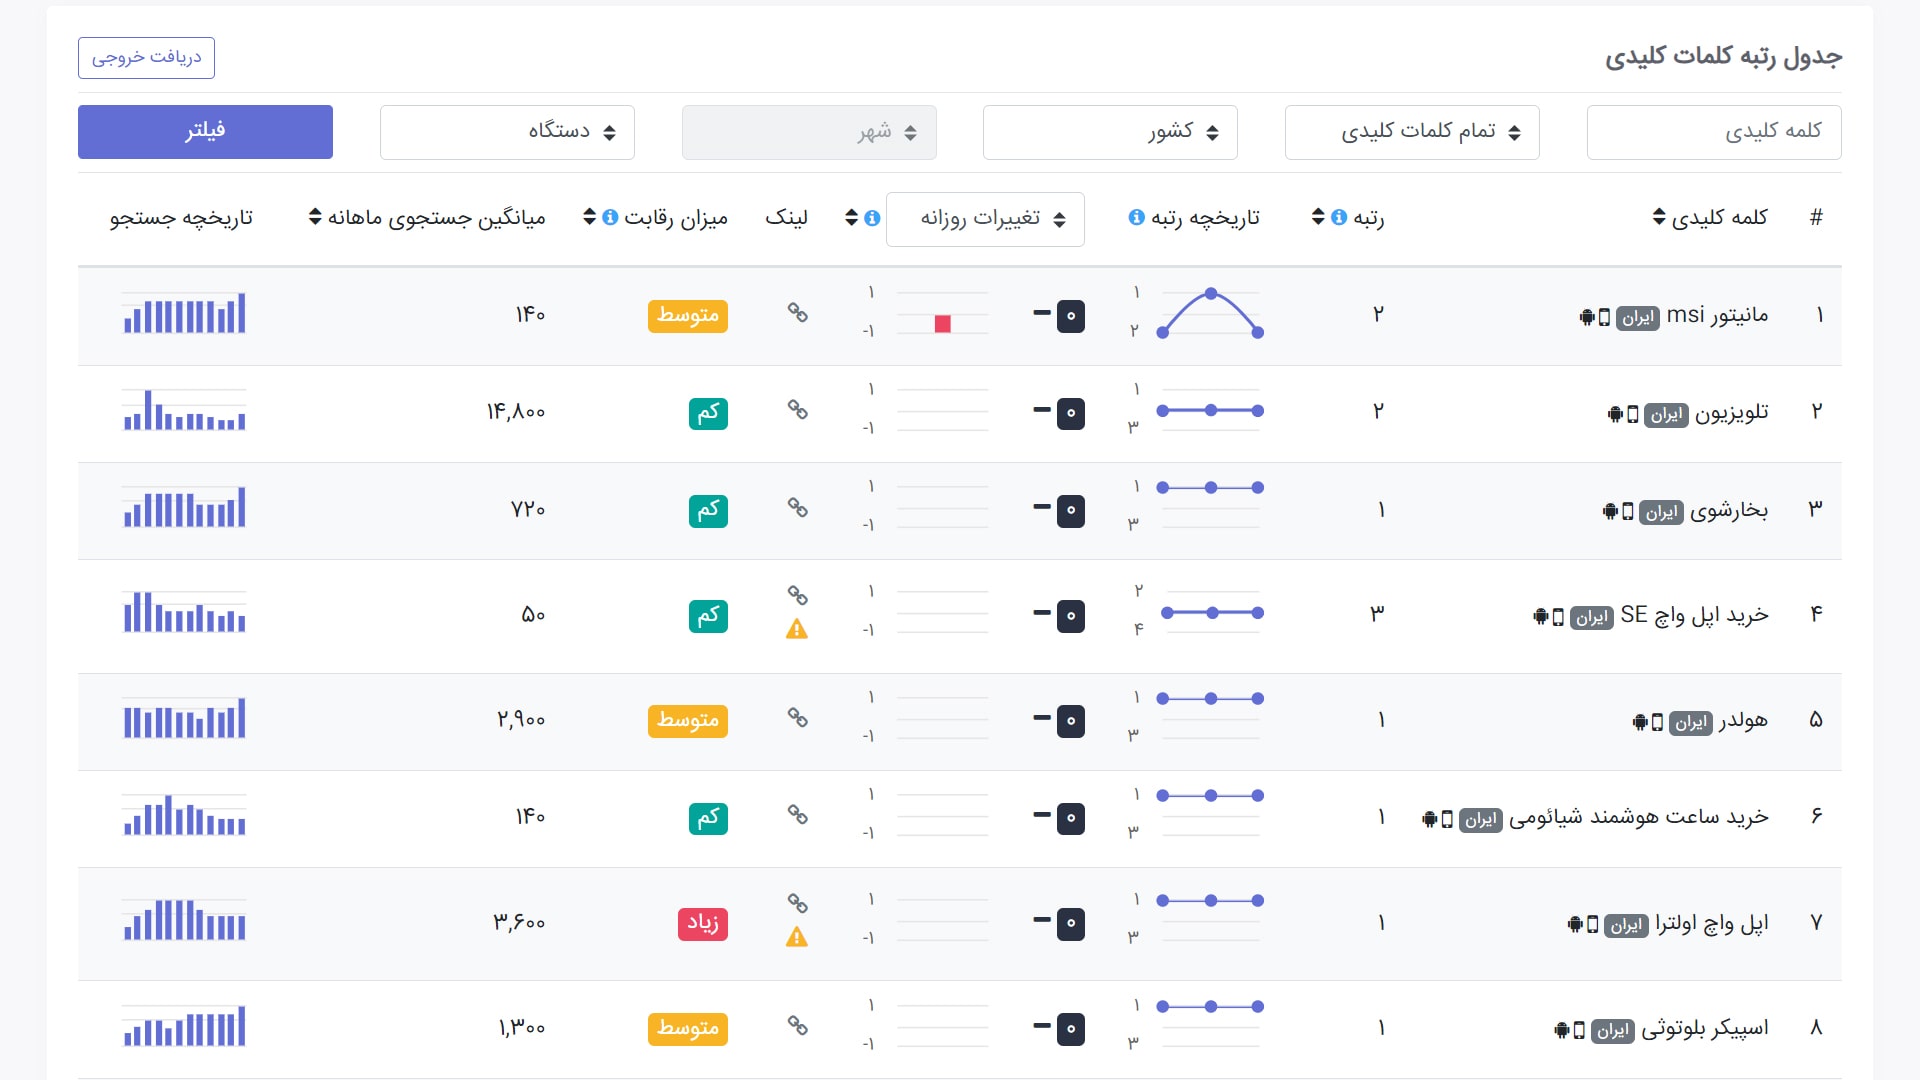Click monthly search value ۱۴,۸۰۰
1920x1080 pixels.
[516, 412]
